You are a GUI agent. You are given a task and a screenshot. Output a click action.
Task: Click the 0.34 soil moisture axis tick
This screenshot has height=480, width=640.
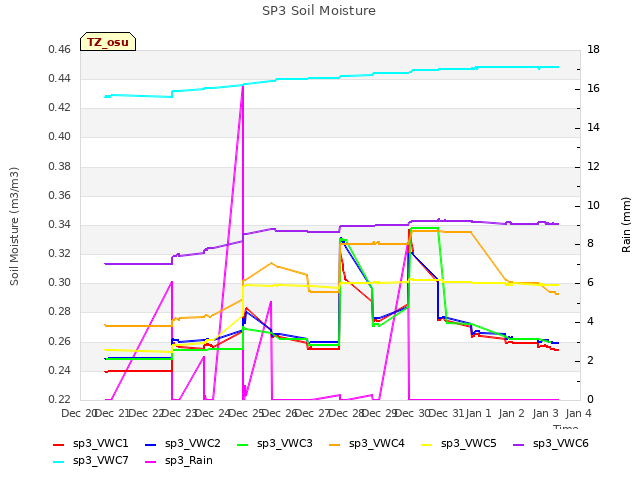point(59,224)
